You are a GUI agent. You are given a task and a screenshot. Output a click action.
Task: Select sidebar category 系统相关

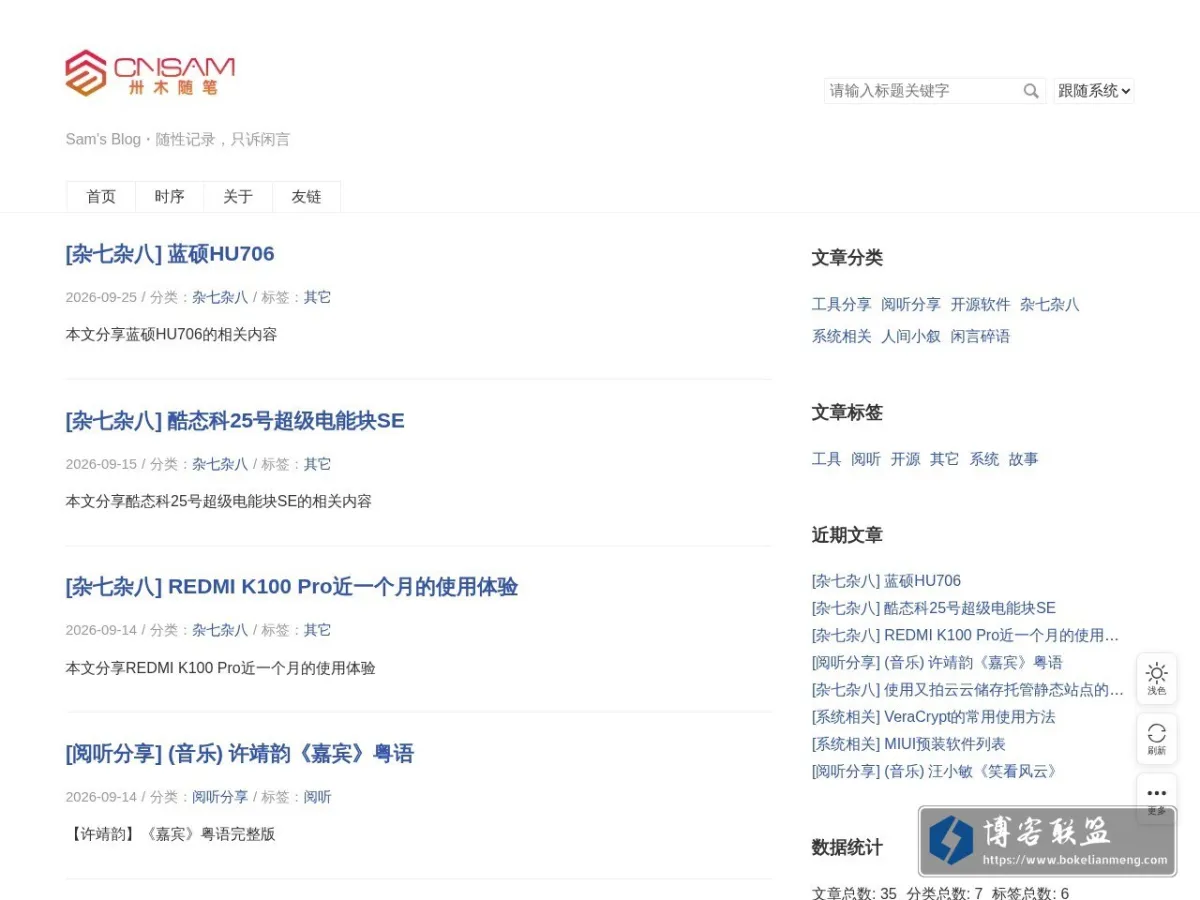pos(841,336)
